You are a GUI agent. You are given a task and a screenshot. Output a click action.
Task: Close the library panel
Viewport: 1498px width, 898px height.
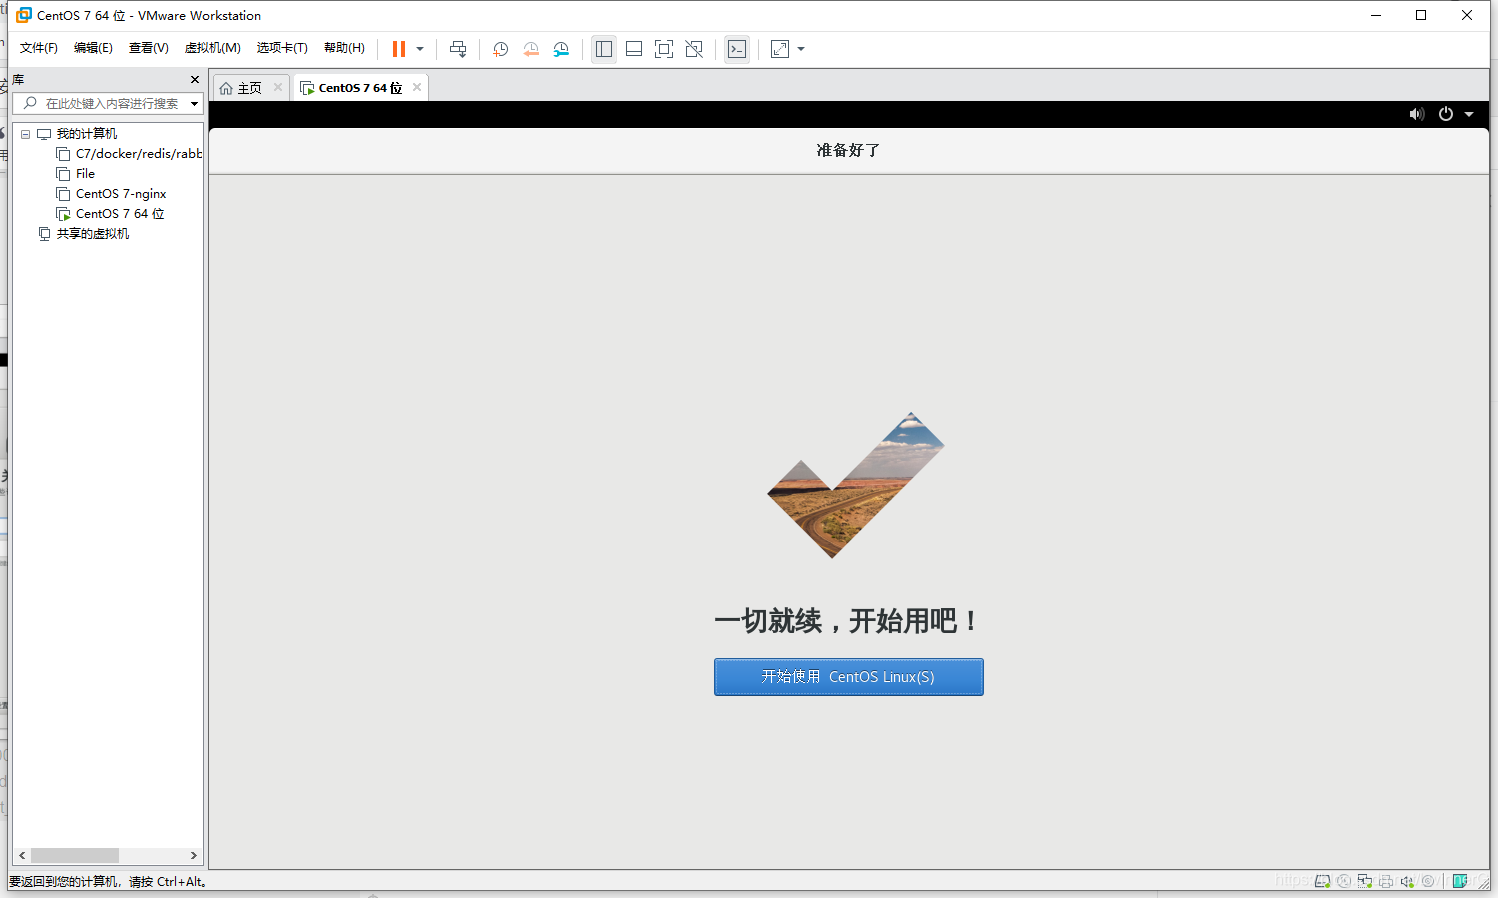[x=195, y=79]
